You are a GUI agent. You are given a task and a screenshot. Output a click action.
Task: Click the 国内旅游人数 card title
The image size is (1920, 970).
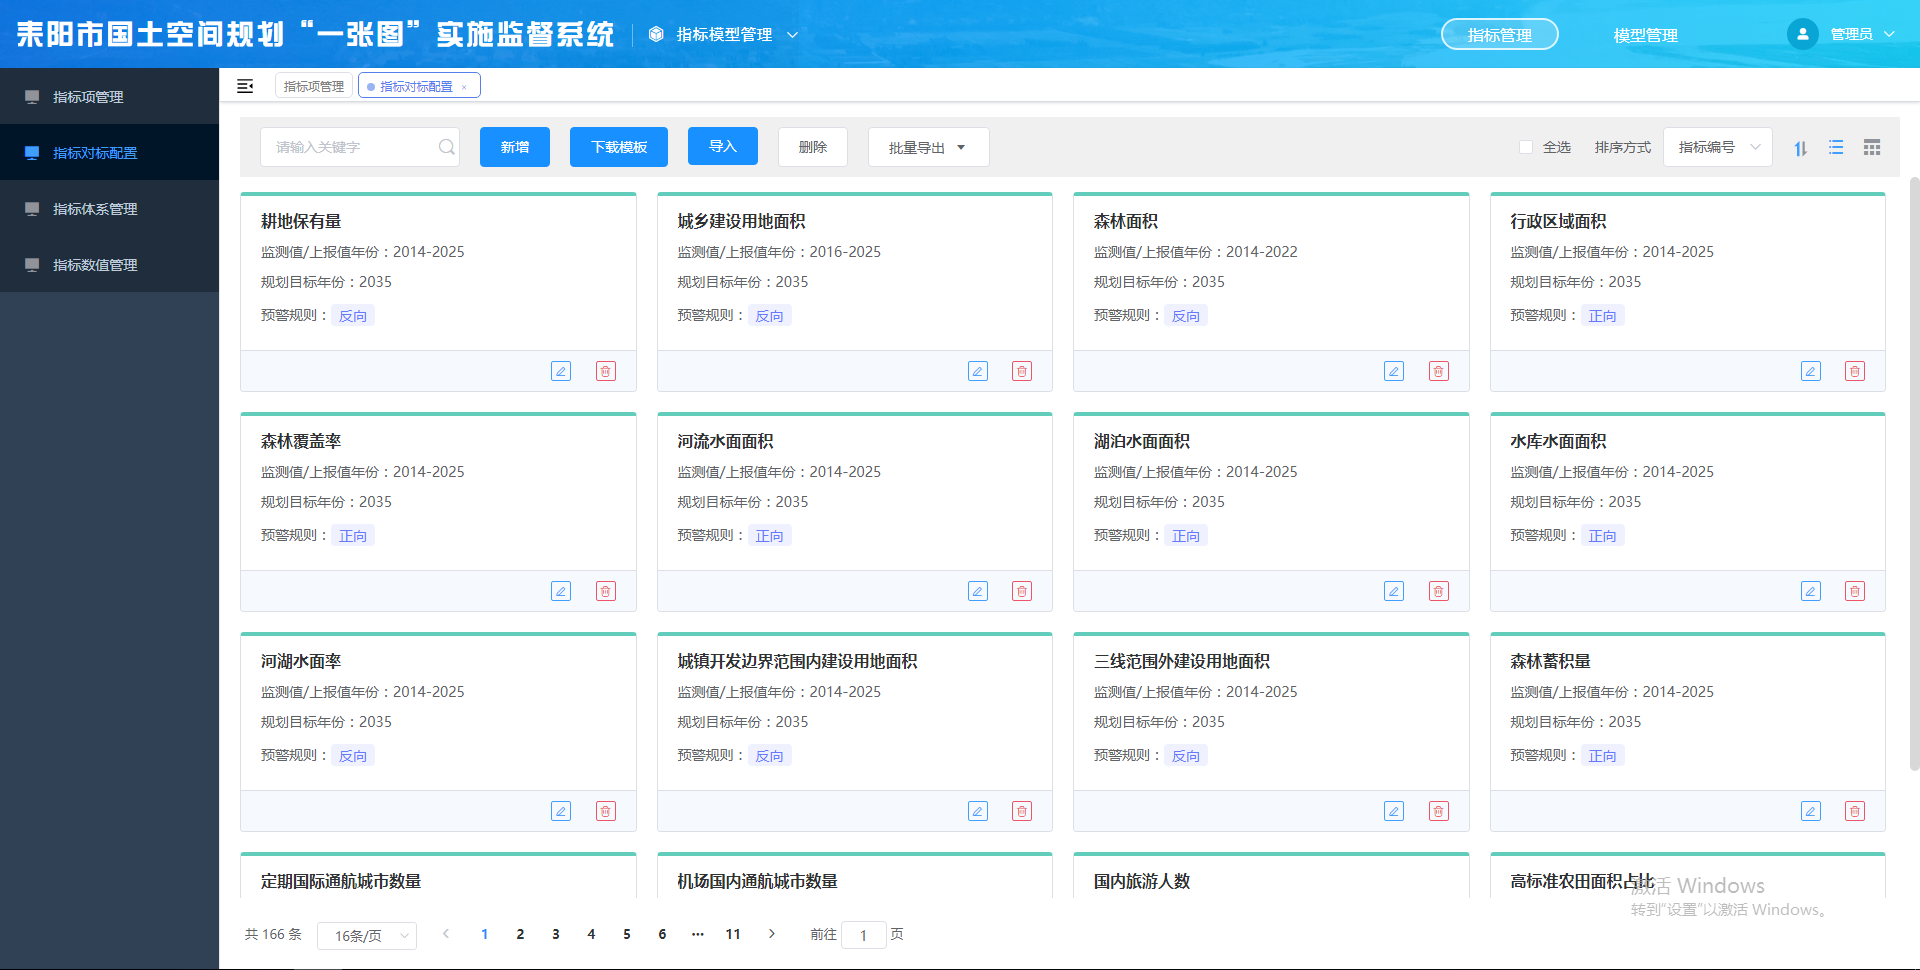[x=1142, y=881]
